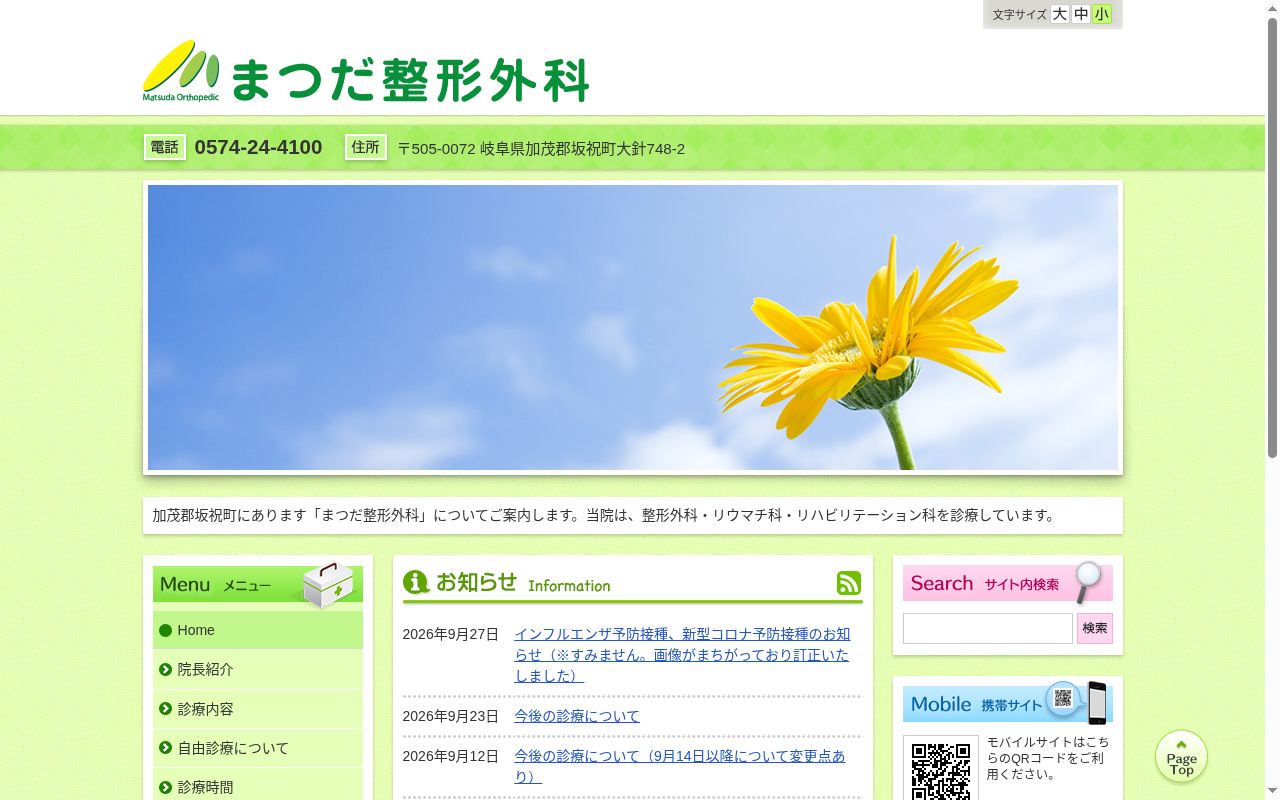The width and height of the screenshot is (1280, 800).
Task: Click the first-aid box icon in Menu header
Action: pos(328,584)
